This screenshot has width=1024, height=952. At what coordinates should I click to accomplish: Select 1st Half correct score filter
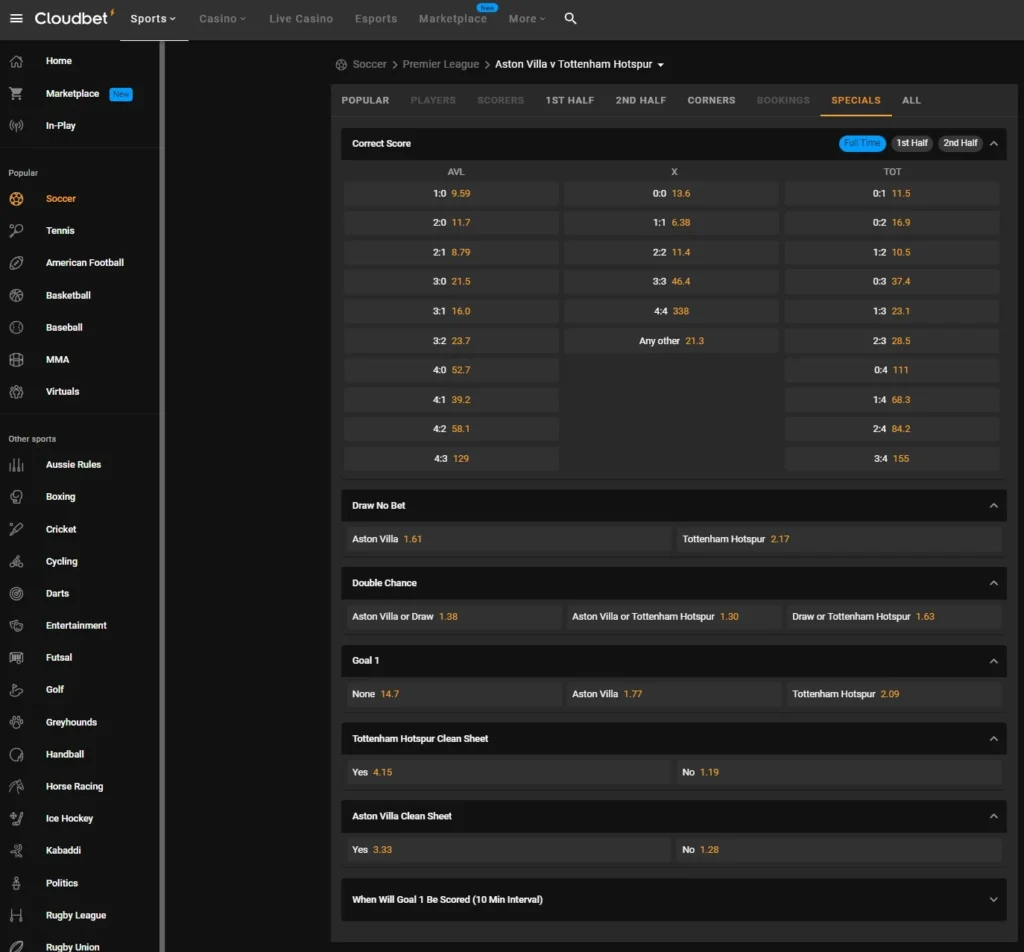pos(912,143)
